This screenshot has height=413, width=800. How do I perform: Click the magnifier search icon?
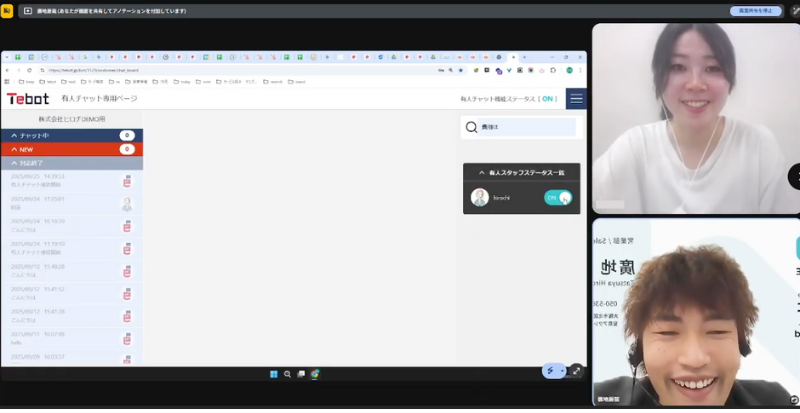pos(471,128)
